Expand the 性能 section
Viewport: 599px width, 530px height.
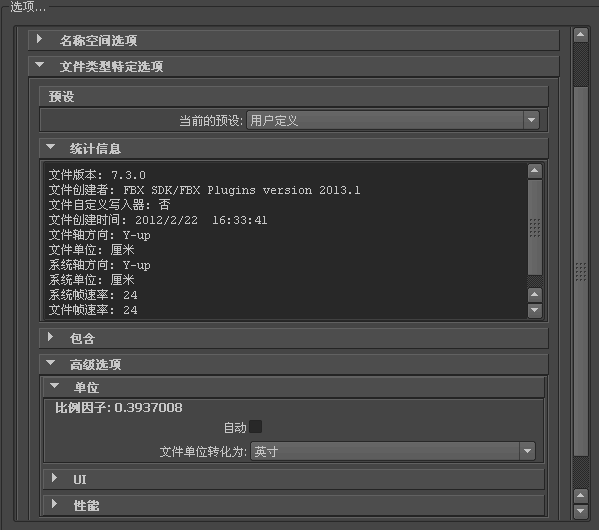[x=293, y=505]
